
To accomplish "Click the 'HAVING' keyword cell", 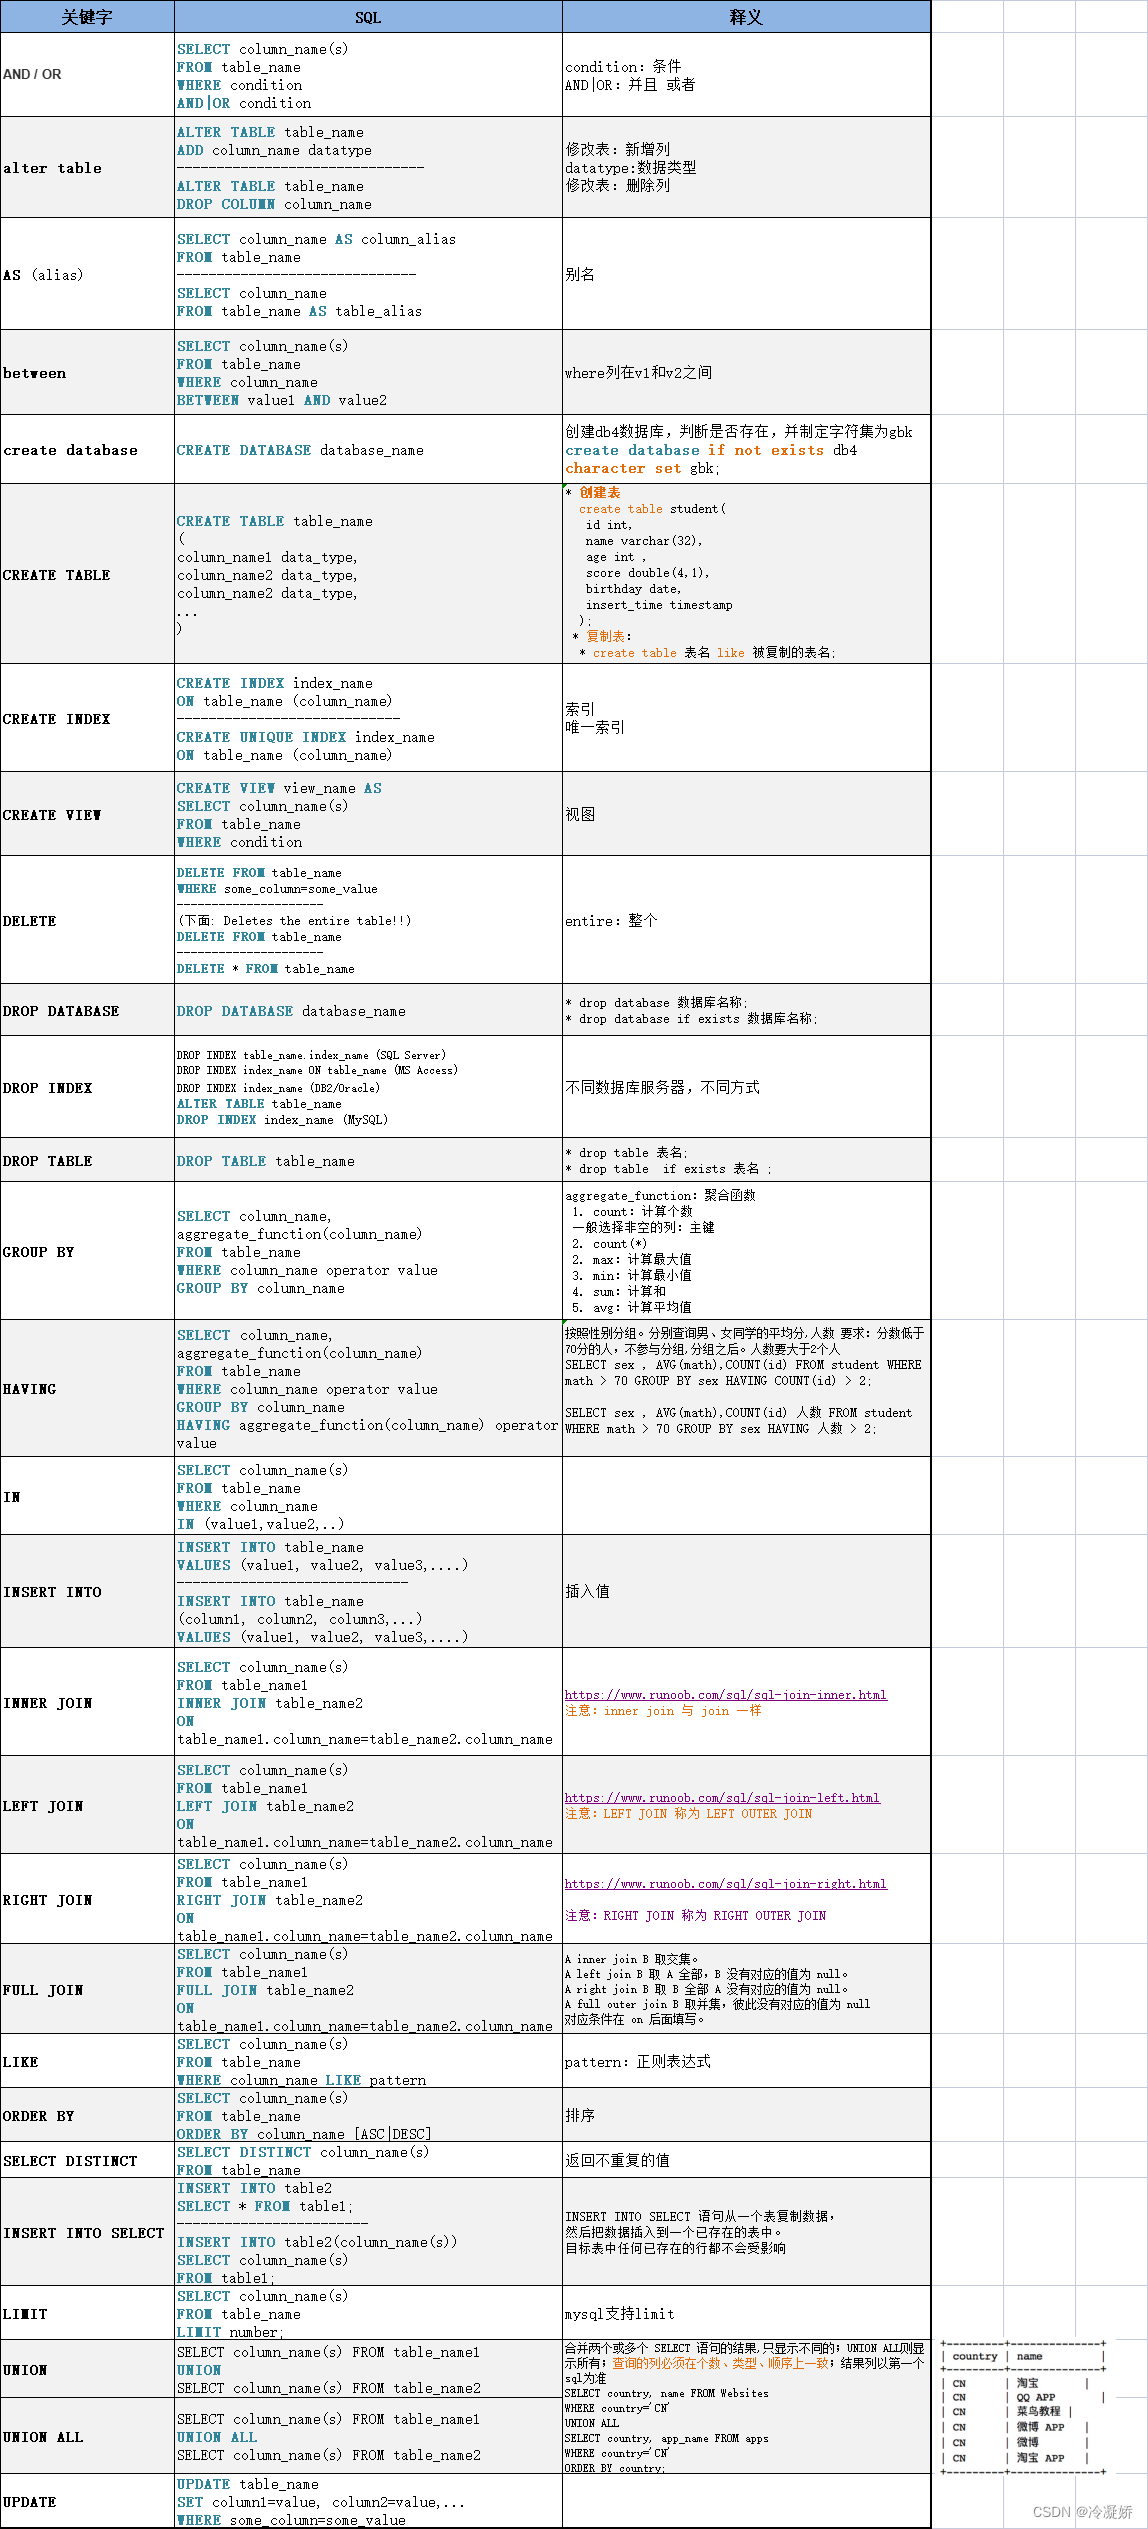I will [x=87, y=1388].
